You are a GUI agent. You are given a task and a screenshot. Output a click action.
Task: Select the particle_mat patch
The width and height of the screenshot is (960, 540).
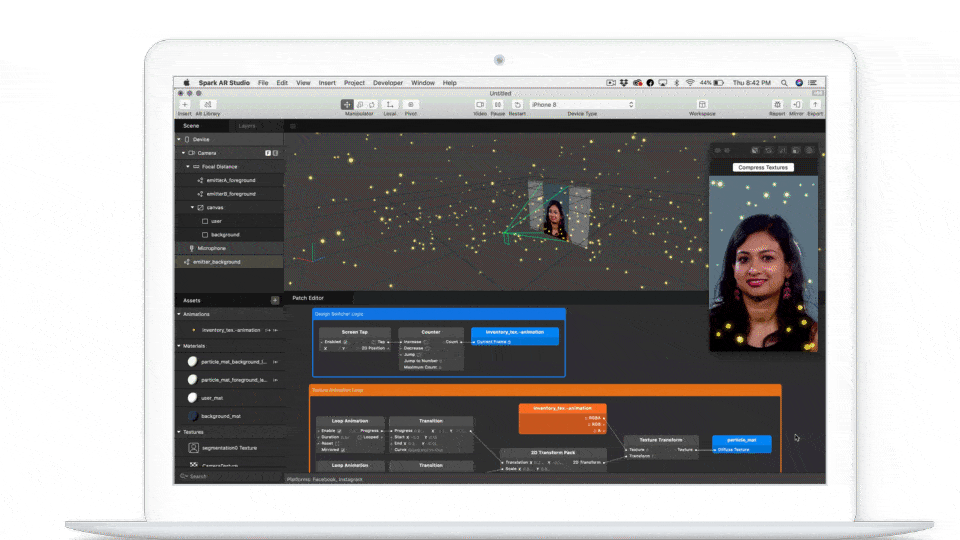point(741,444)
